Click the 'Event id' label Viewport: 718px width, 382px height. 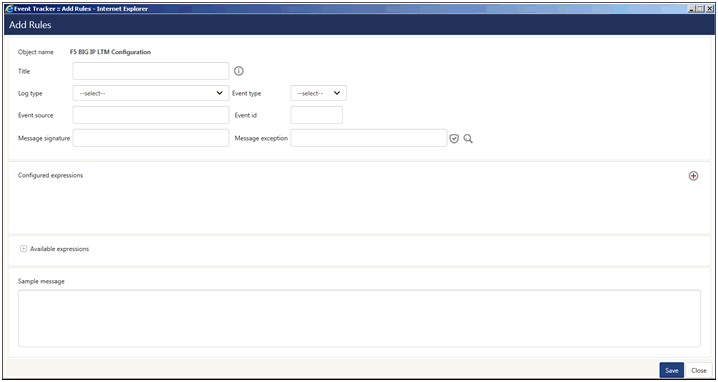pos(245,115)
